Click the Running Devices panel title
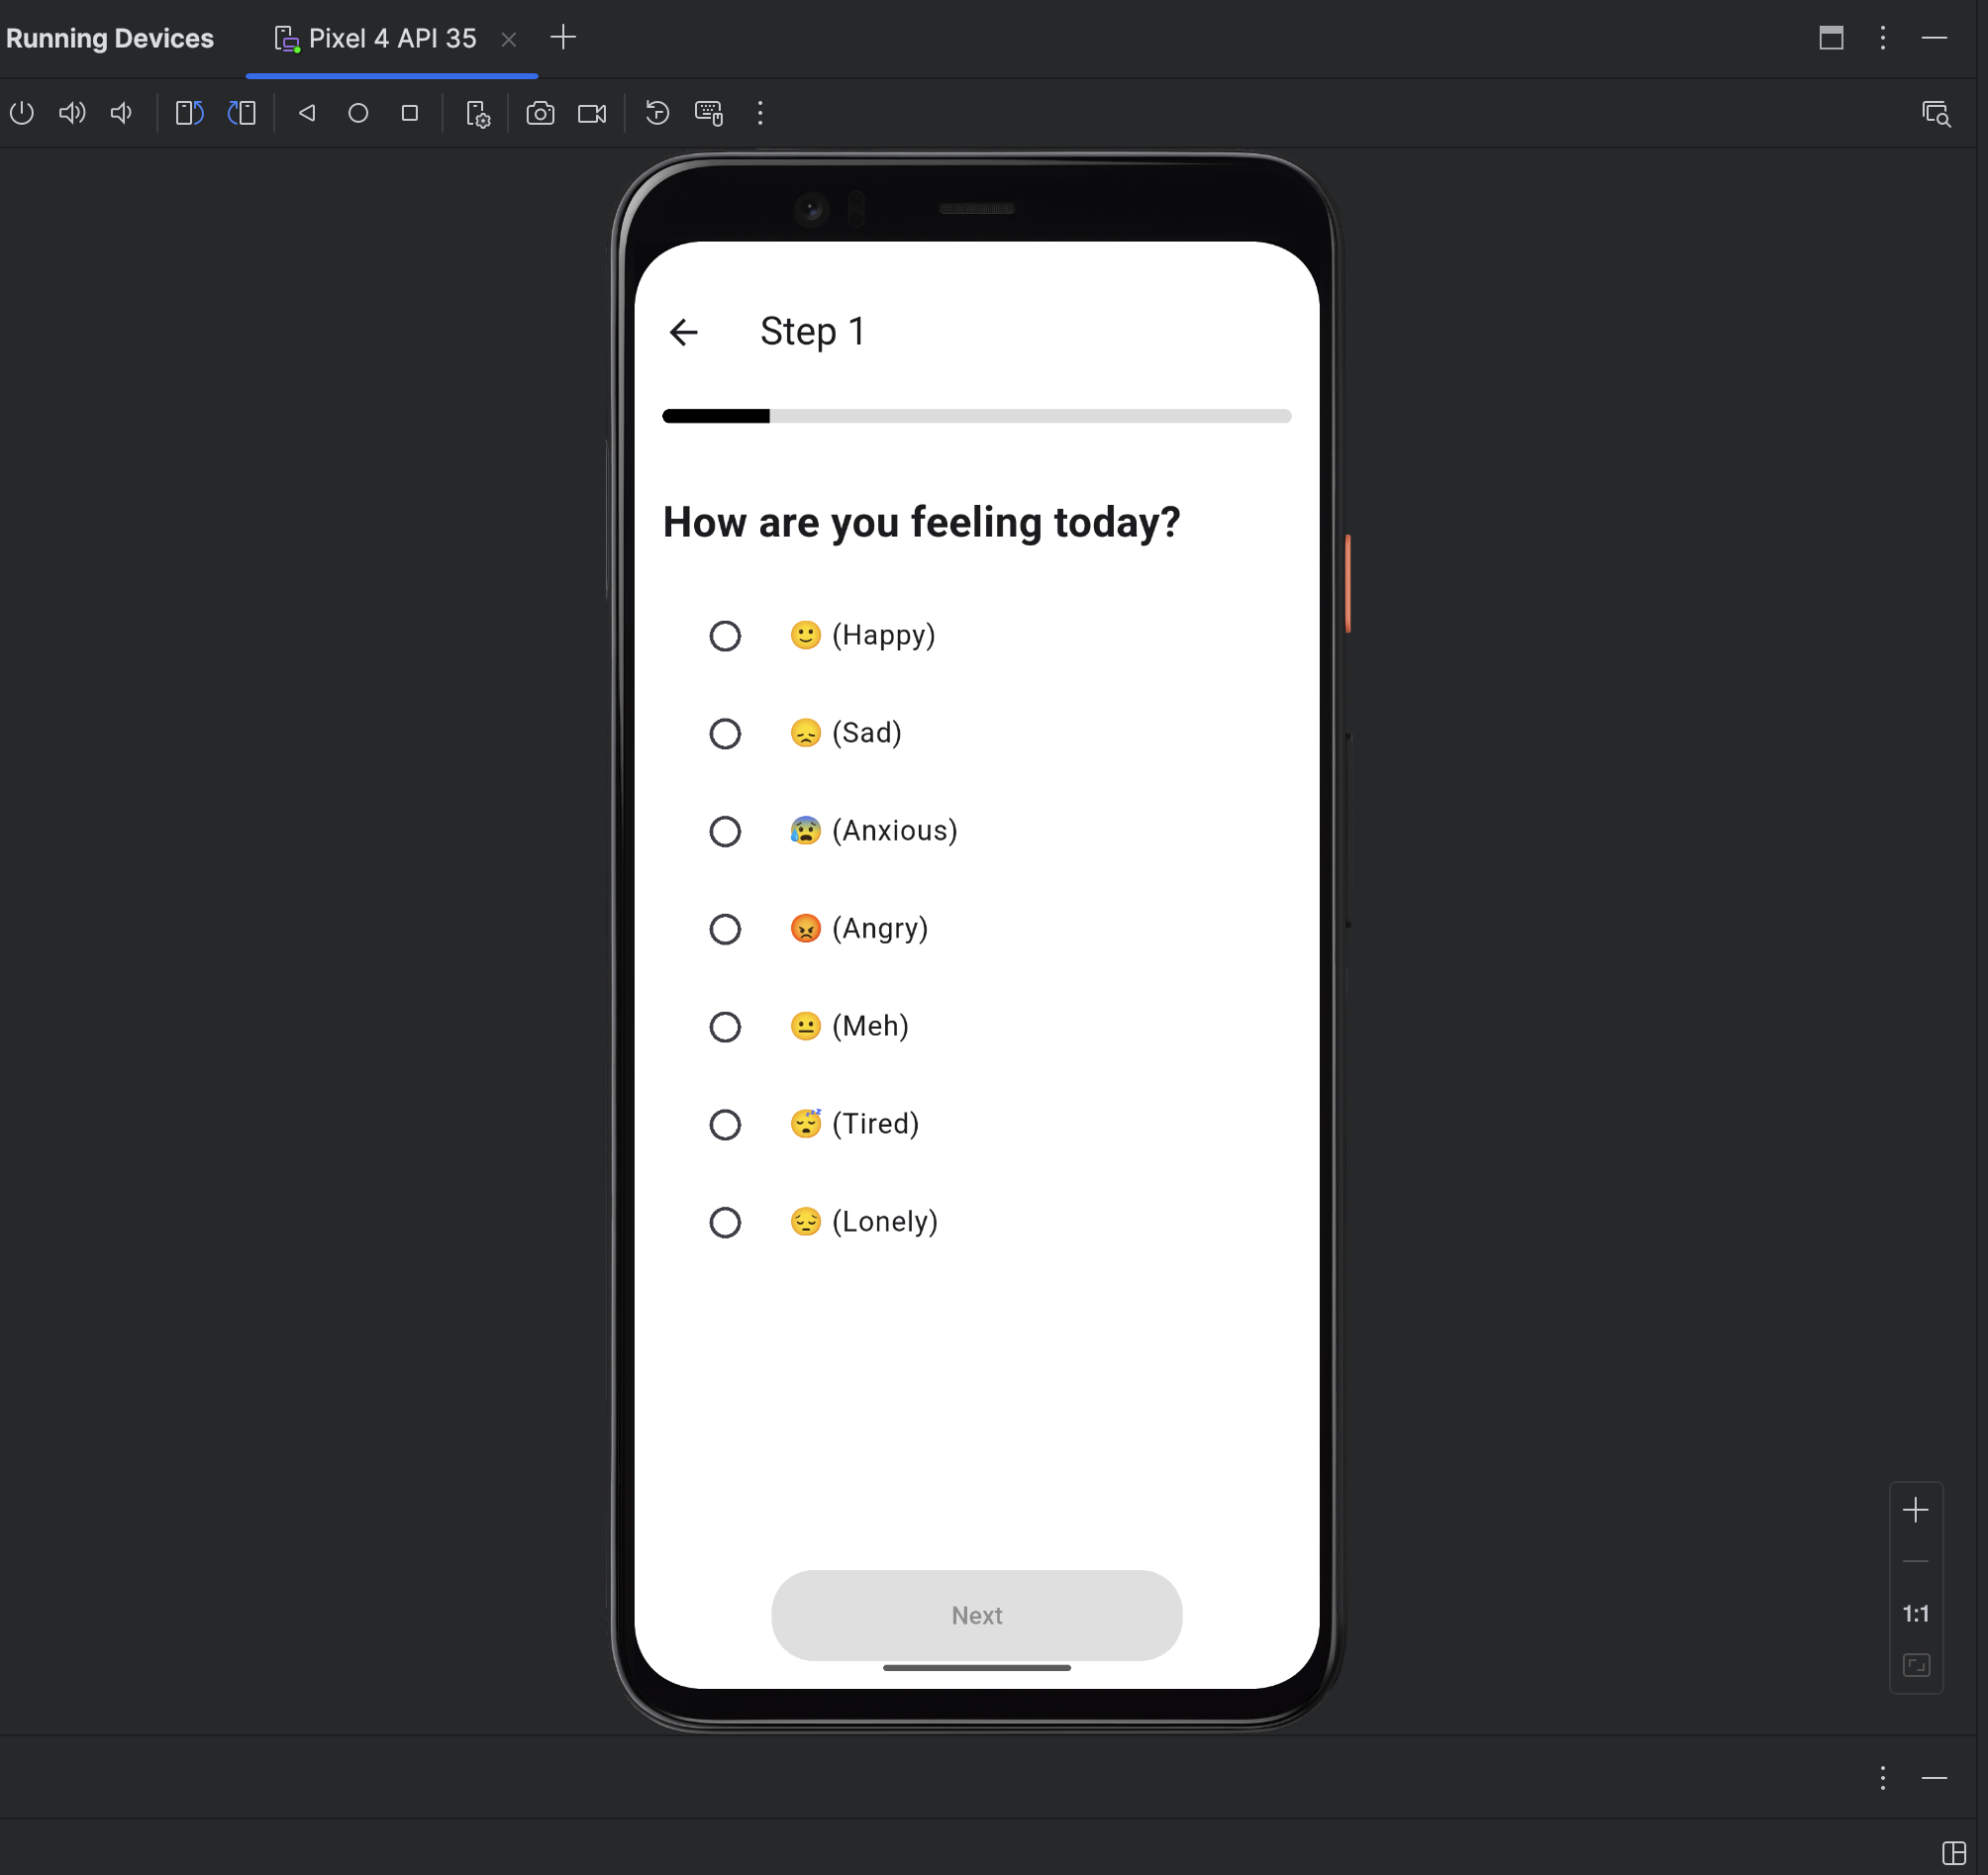The height and width of the screenshot is (1875, 1988). [110, 38]
